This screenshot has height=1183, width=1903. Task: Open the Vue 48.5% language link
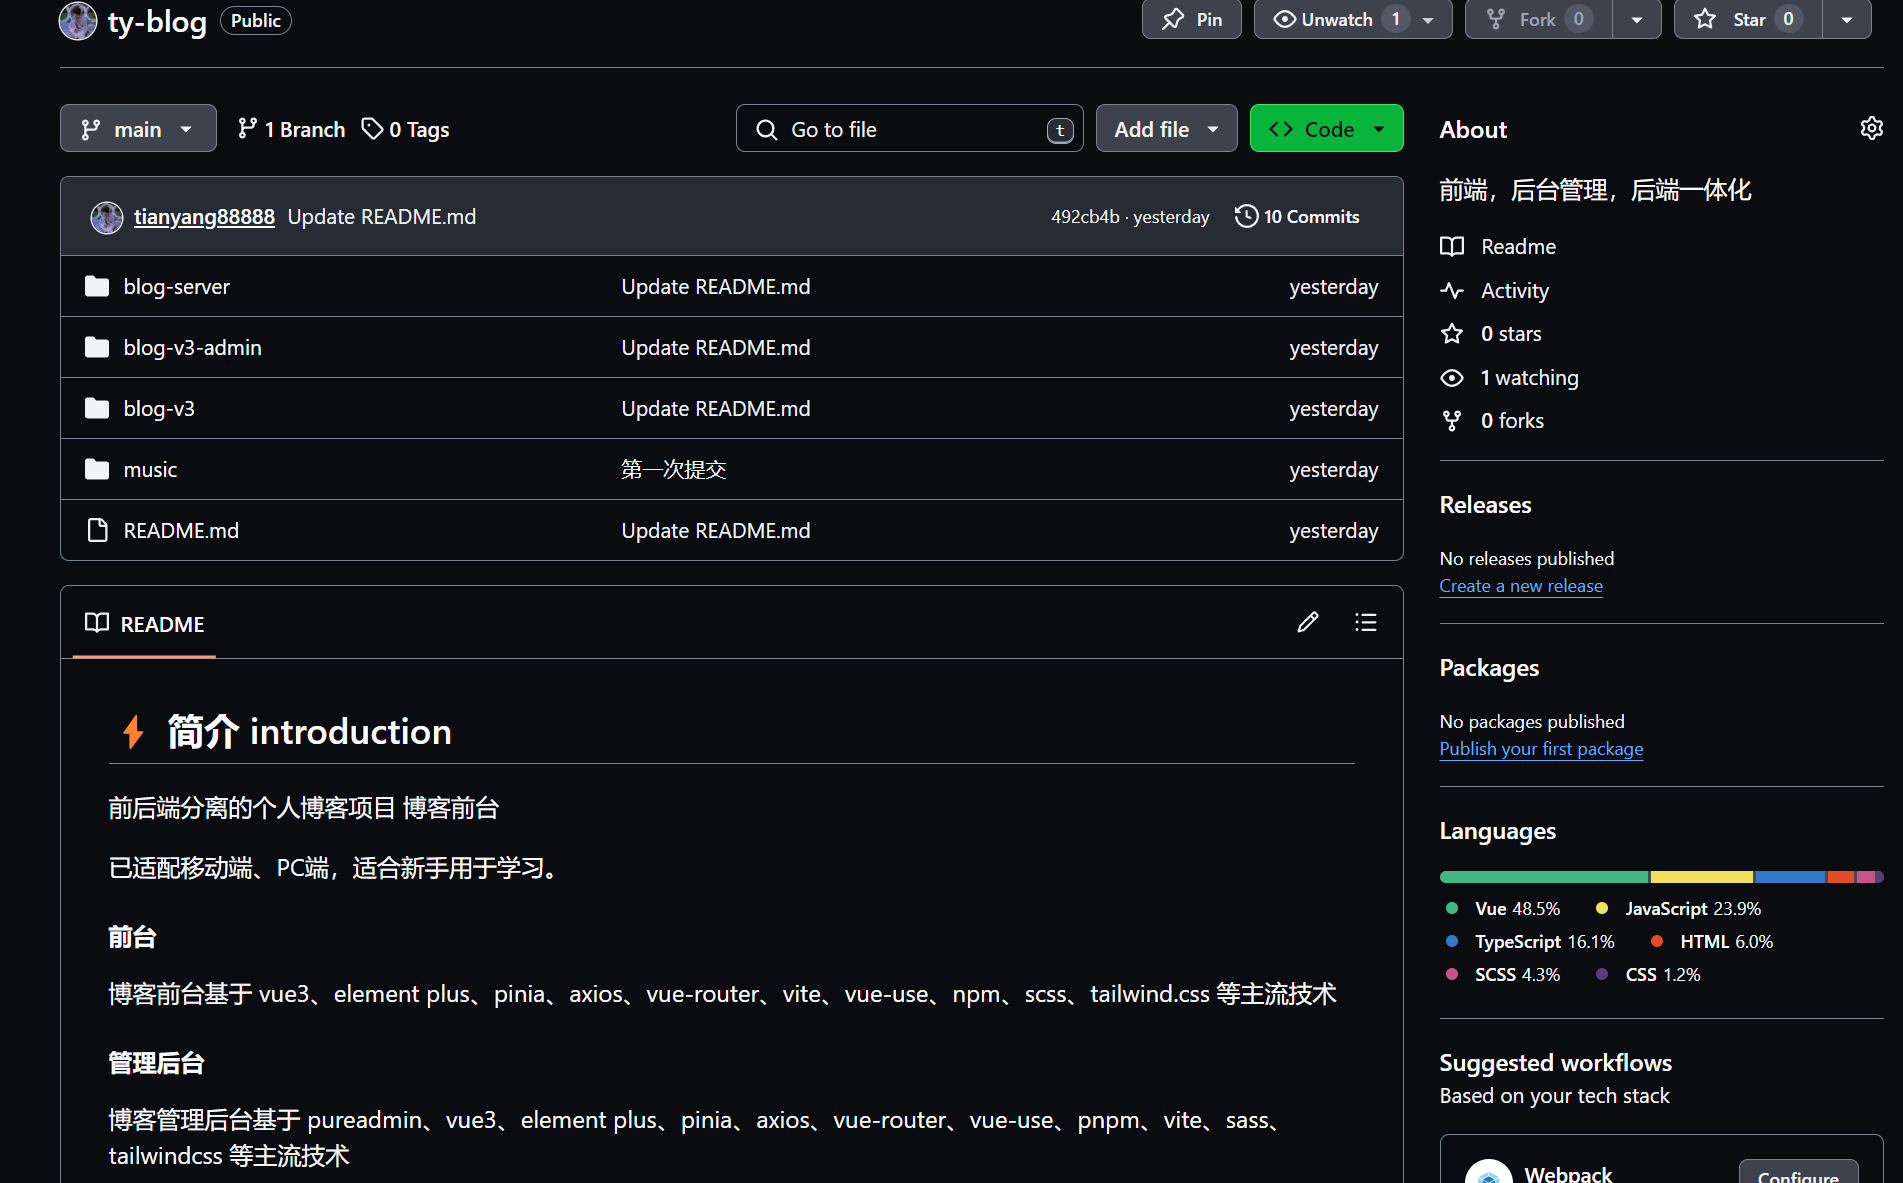point(1503,909)
